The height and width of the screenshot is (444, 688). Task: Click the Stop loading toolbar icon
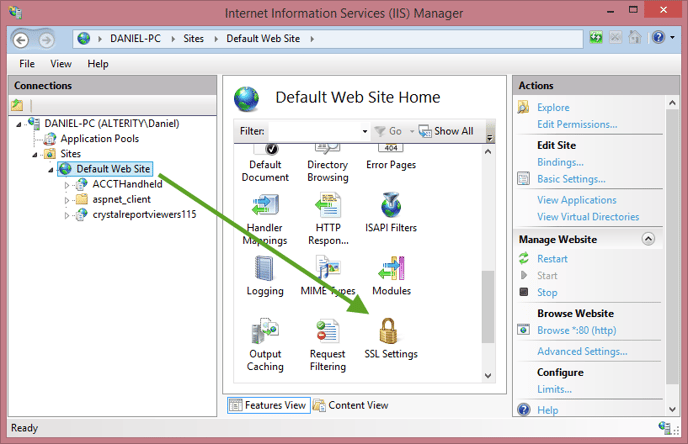(x=615, y=38)
